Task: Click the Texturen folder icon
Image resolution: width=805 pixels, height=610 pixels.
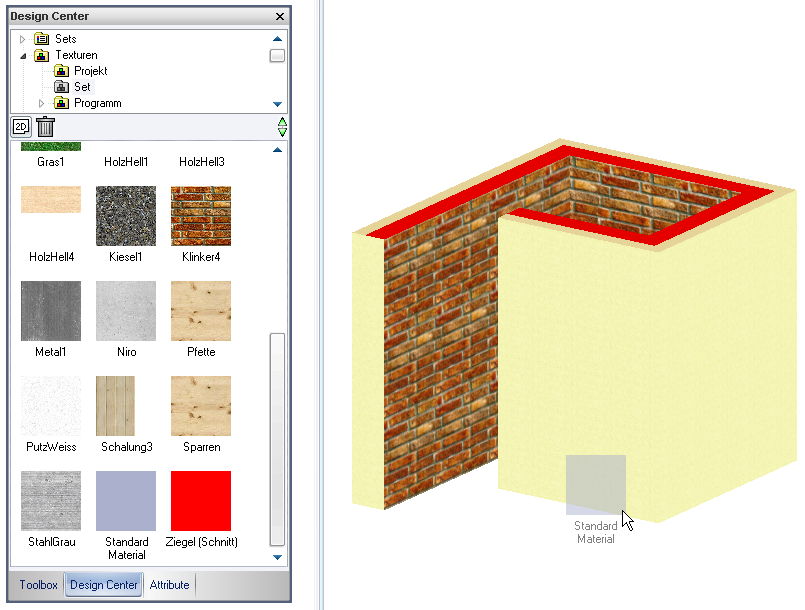Action: click(42, 55)
